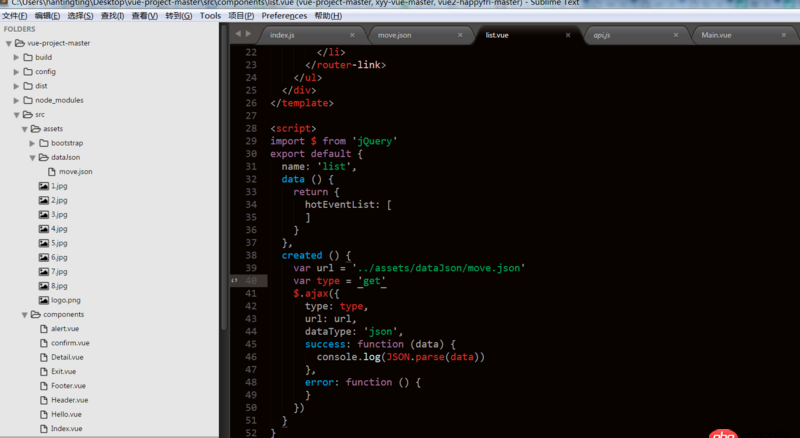Select the logo.png image icon

tap(44, 300)
